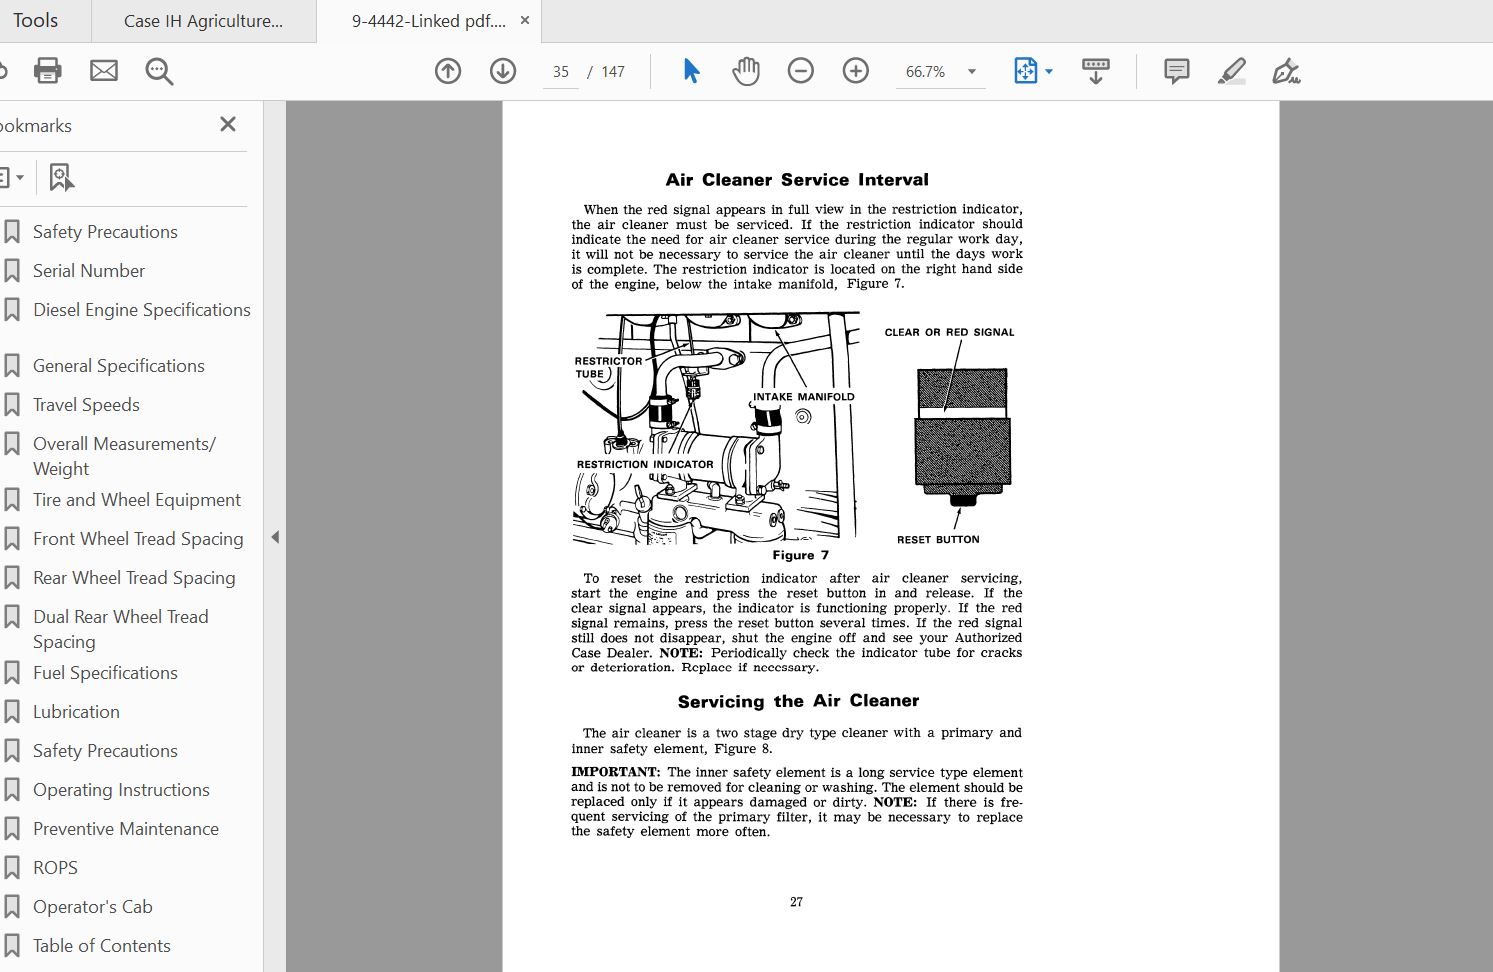Switch to Case IH Agriculture tab
The image size is (1493, 972).
click(x=203, y=21)
